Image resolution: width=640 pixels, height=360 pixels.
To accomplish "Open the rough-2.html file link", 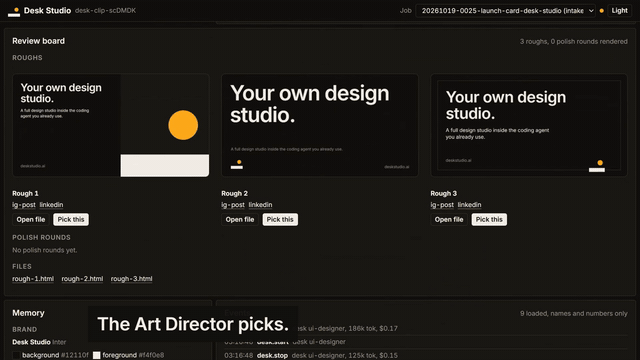I will click(82, 279).
